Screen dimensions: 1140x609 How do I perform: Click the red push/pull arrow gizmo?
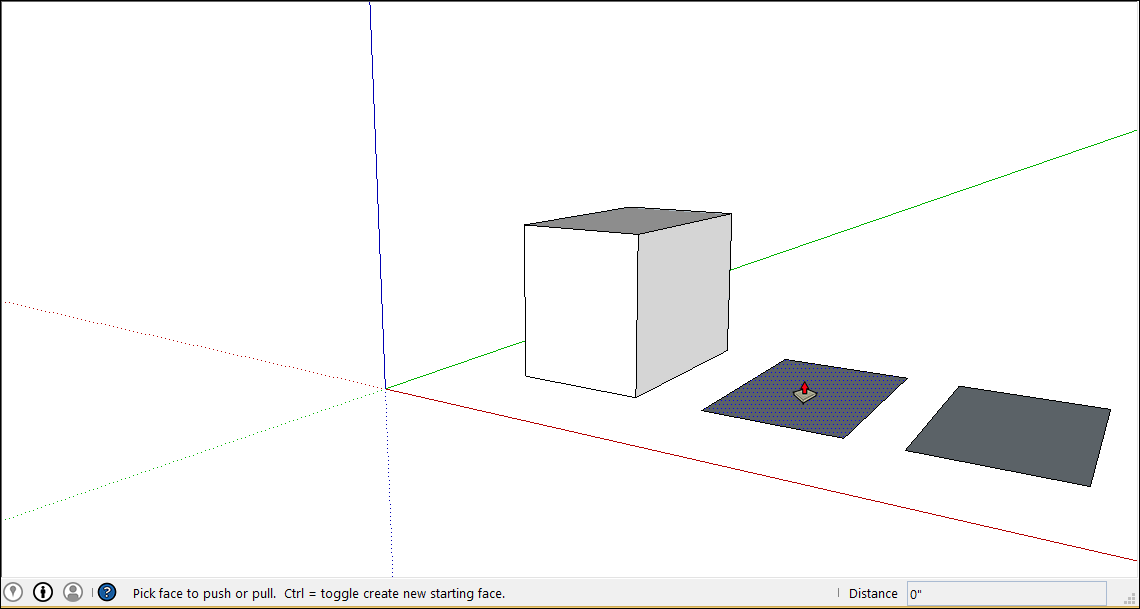[804, 390]
